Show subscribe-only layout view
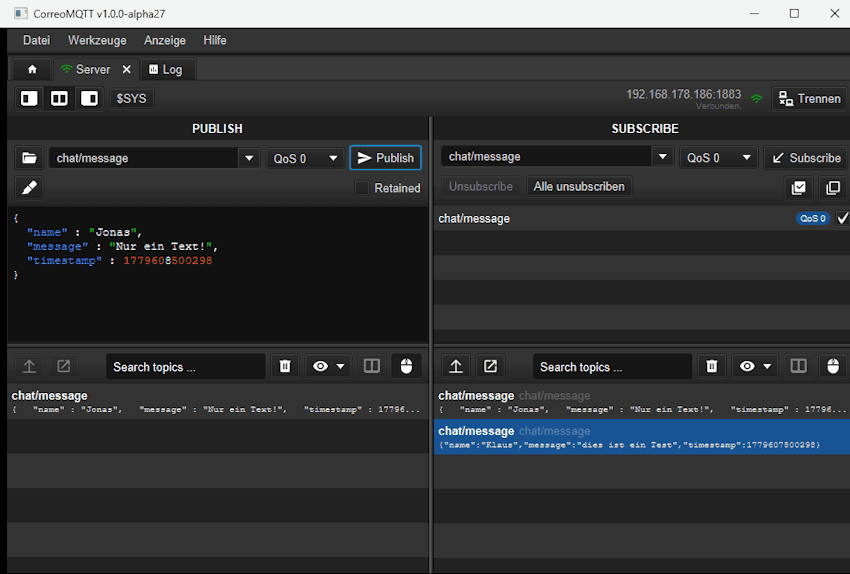Screen dimensions: 850x574 (89, 99)
